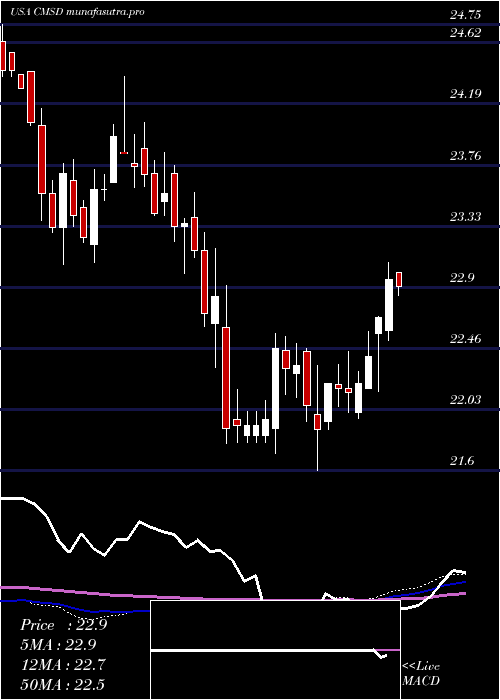
Task: Select the 22.9 price axis label
Action: (x=462, y=278)
